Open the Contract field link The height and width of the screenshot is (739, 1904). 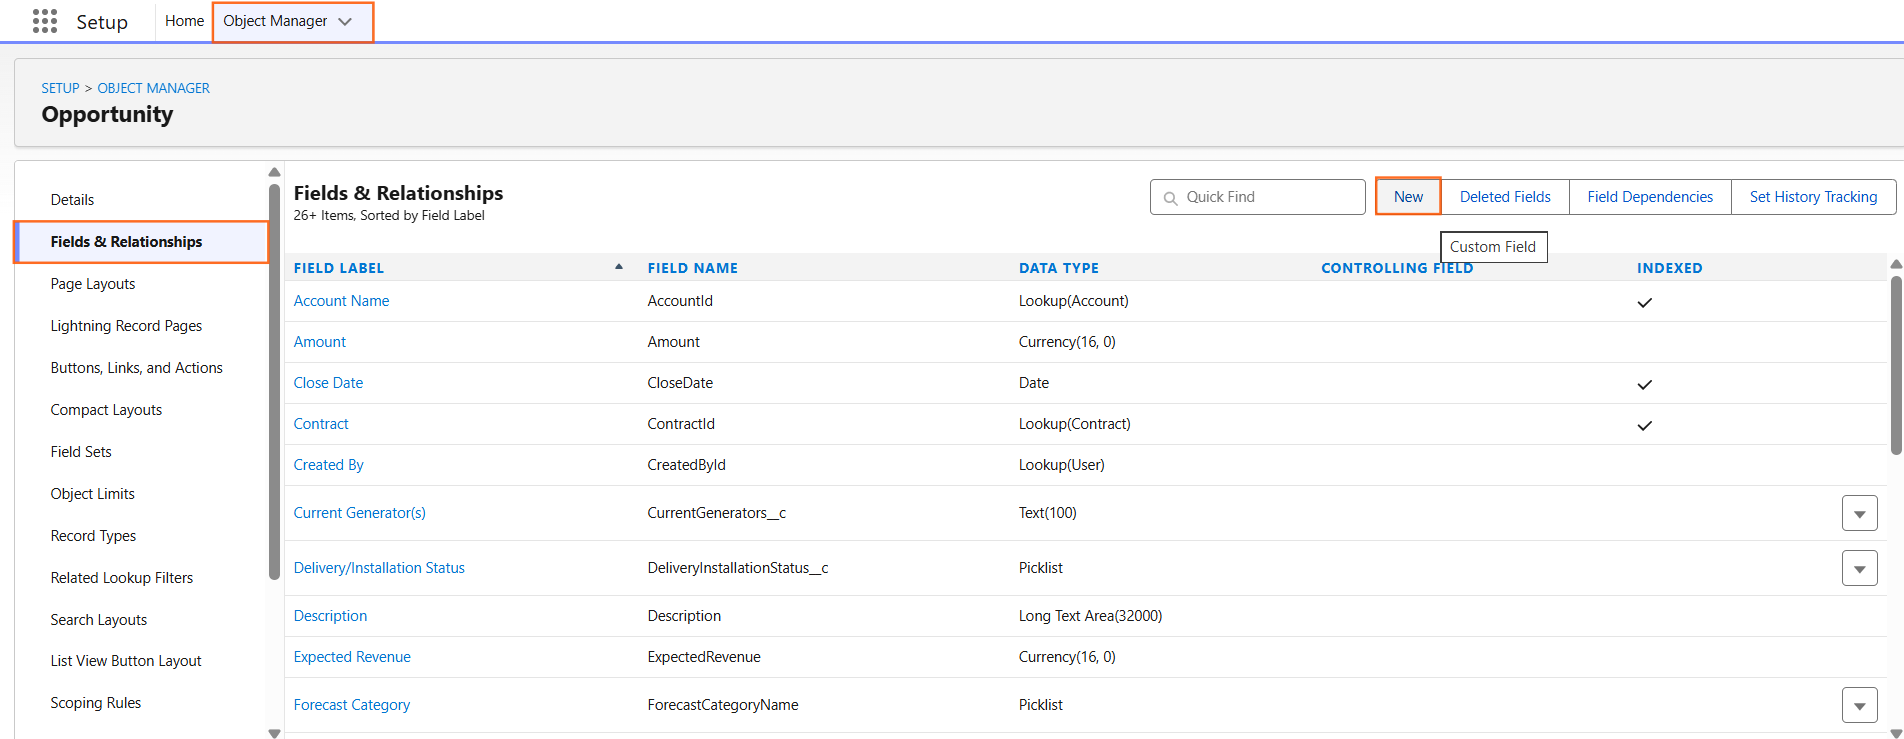click(x=321, y=424)
